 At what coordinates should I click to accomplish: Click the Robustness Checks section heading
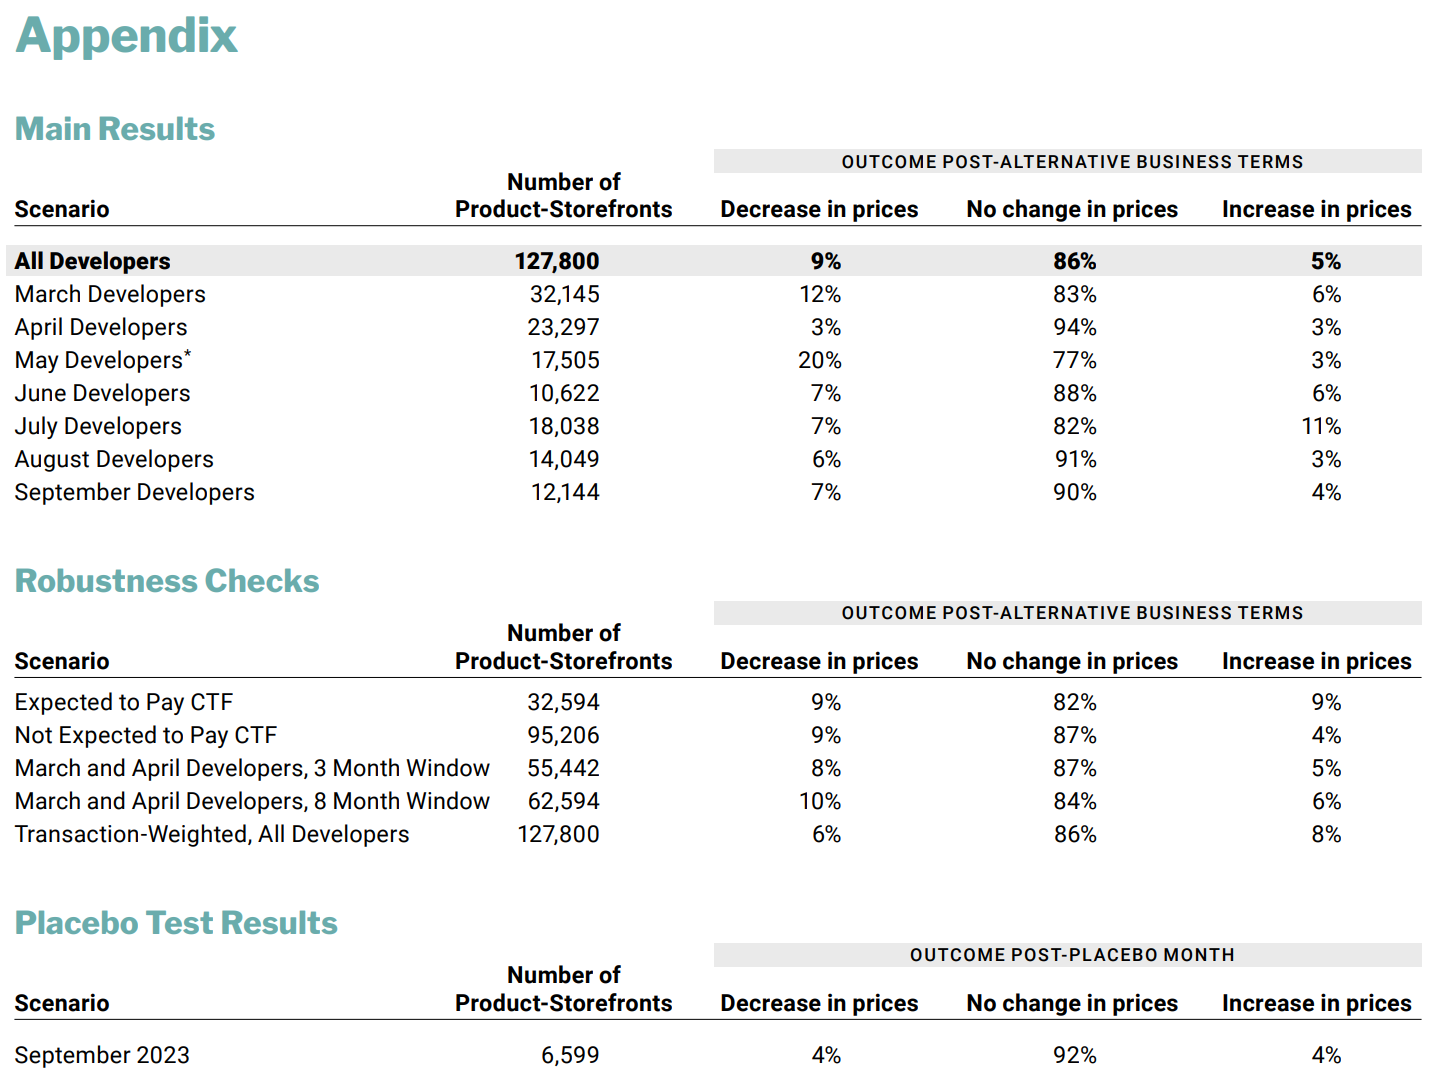point(167,581)
